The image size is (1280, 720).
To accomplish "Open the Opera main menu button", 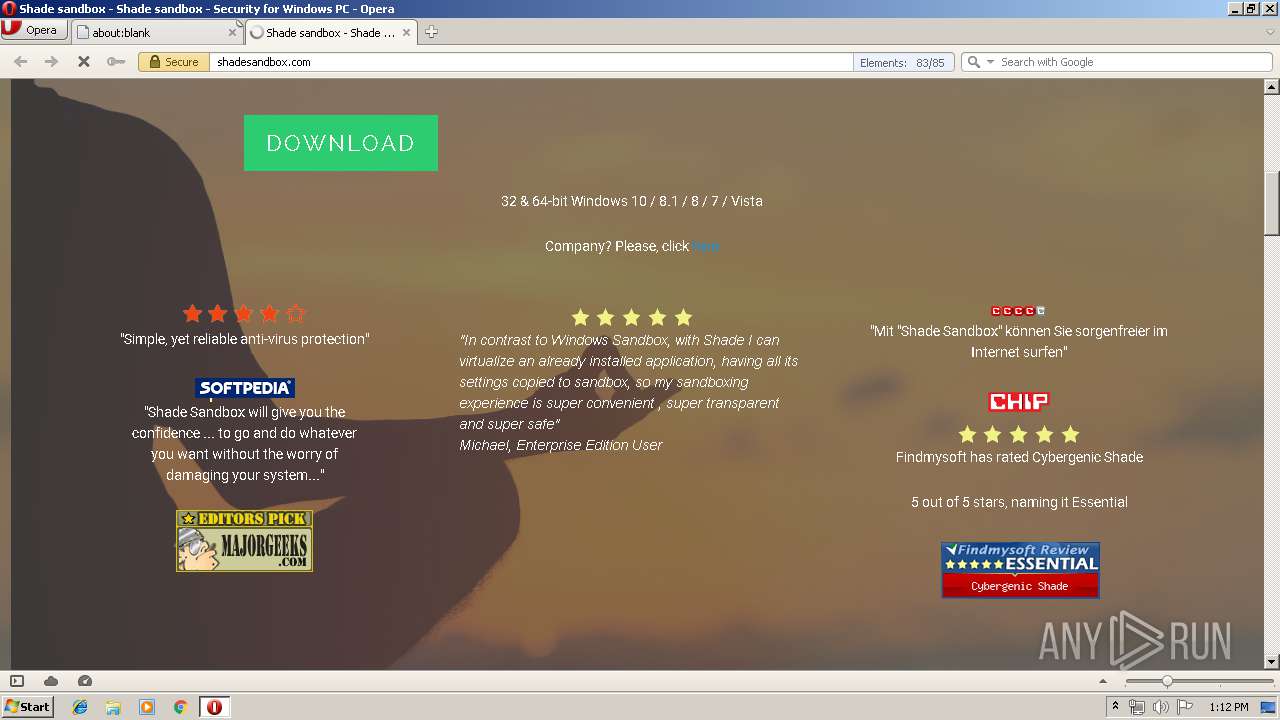I will pyautogui.click(x=33, y=30).
